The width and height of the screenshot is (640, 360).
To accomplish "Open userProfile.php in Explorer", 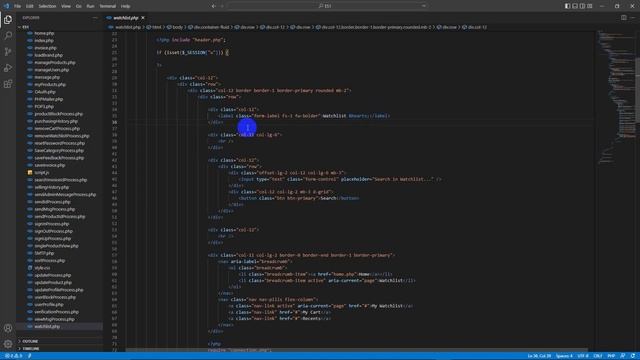I will pos(49,305).
